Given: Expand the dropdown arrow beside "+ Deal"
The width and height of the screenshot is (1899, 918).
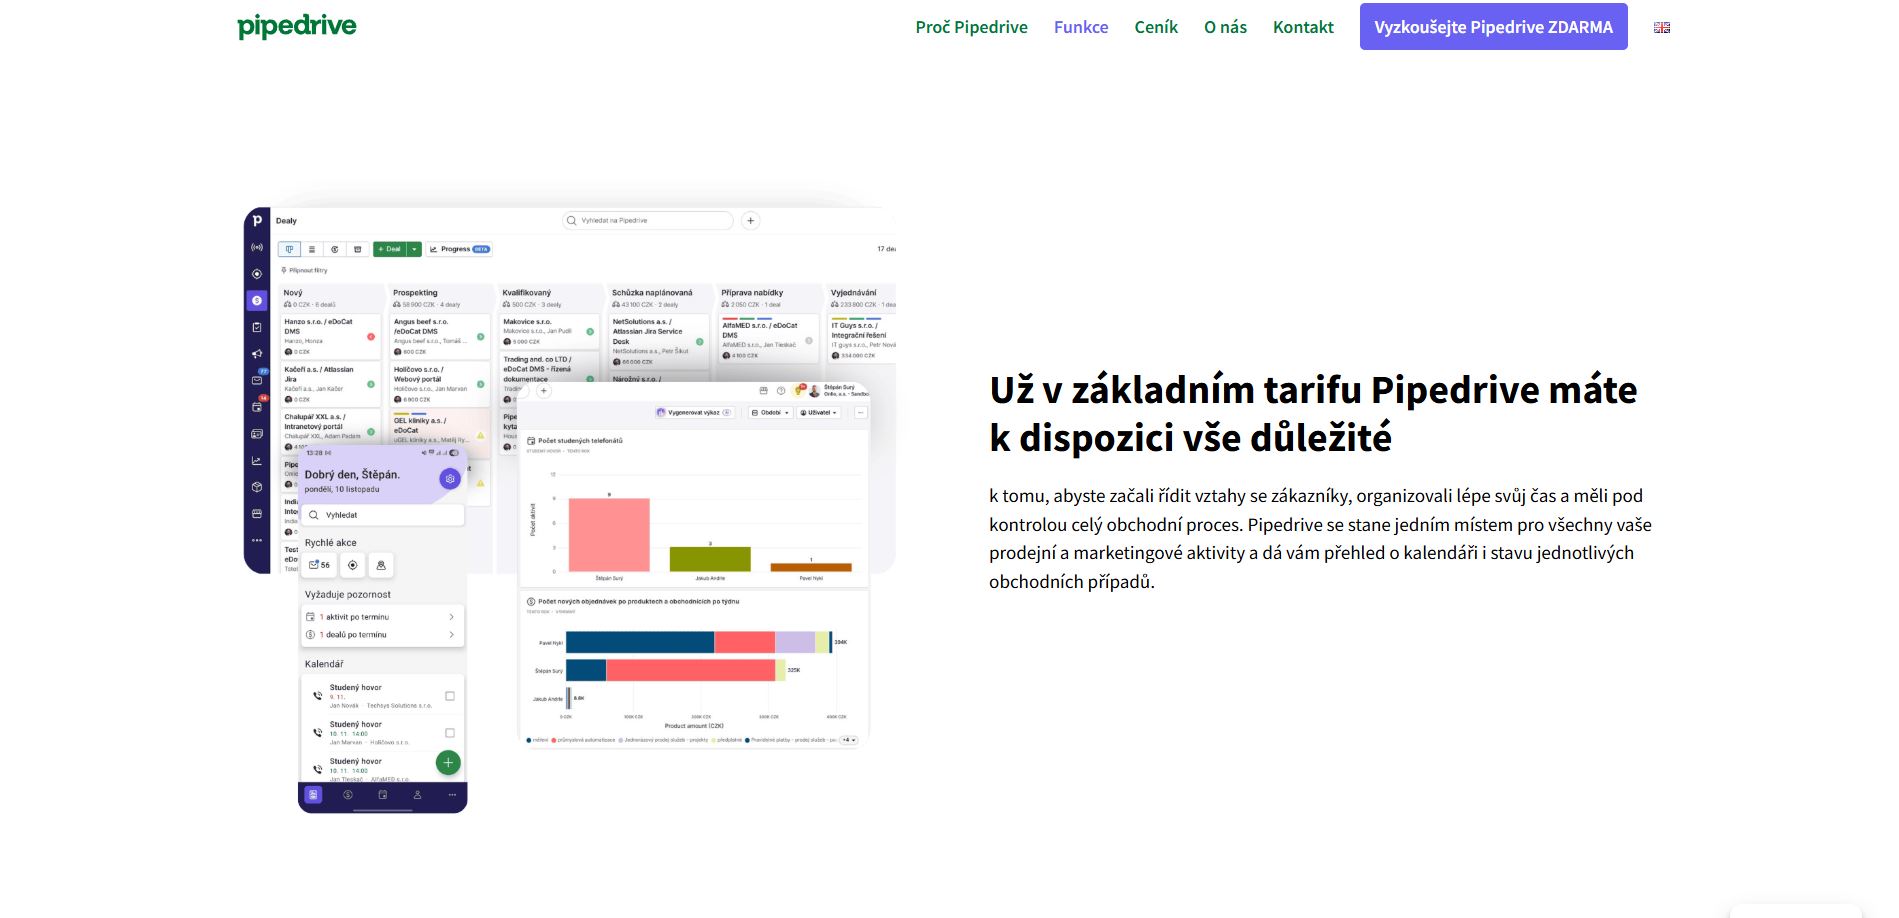Looking at the screenshot, I should [415, 249].
